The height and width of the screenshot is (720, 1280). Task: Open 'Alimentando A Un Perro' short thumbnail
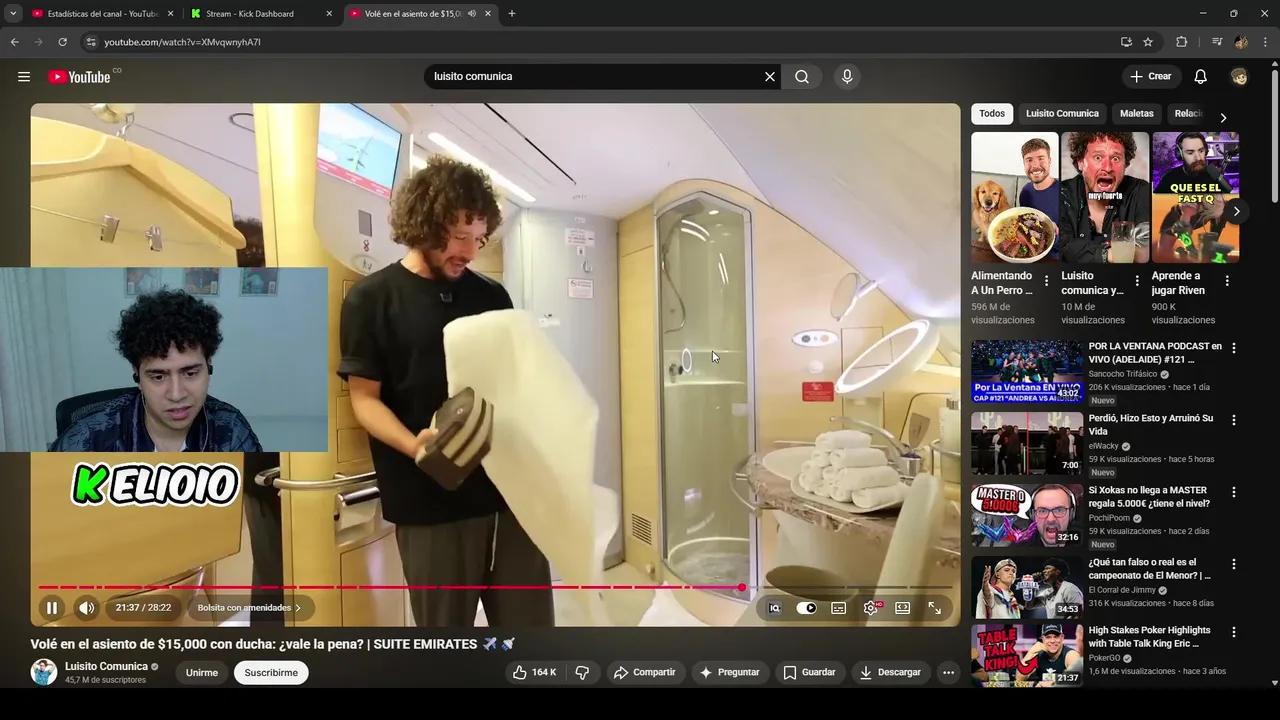coord(1015,197)
